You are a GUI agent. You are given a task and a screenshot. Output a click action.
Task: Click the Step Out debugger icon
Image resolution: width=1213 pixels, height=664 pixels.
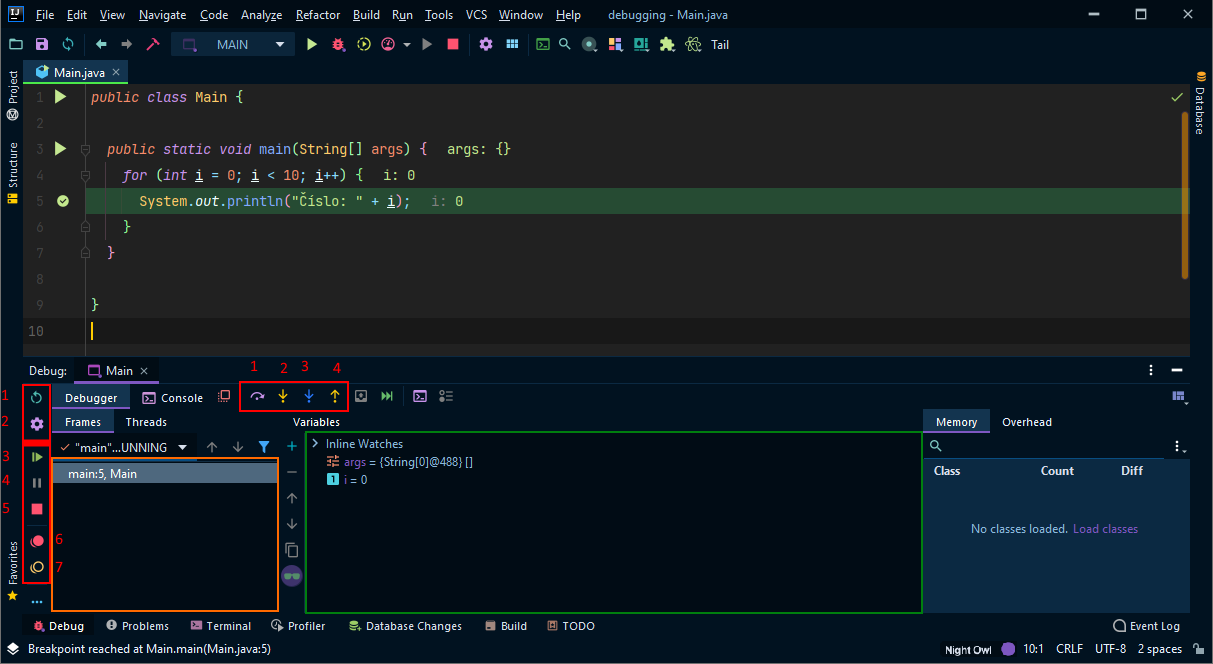point(335,396)
